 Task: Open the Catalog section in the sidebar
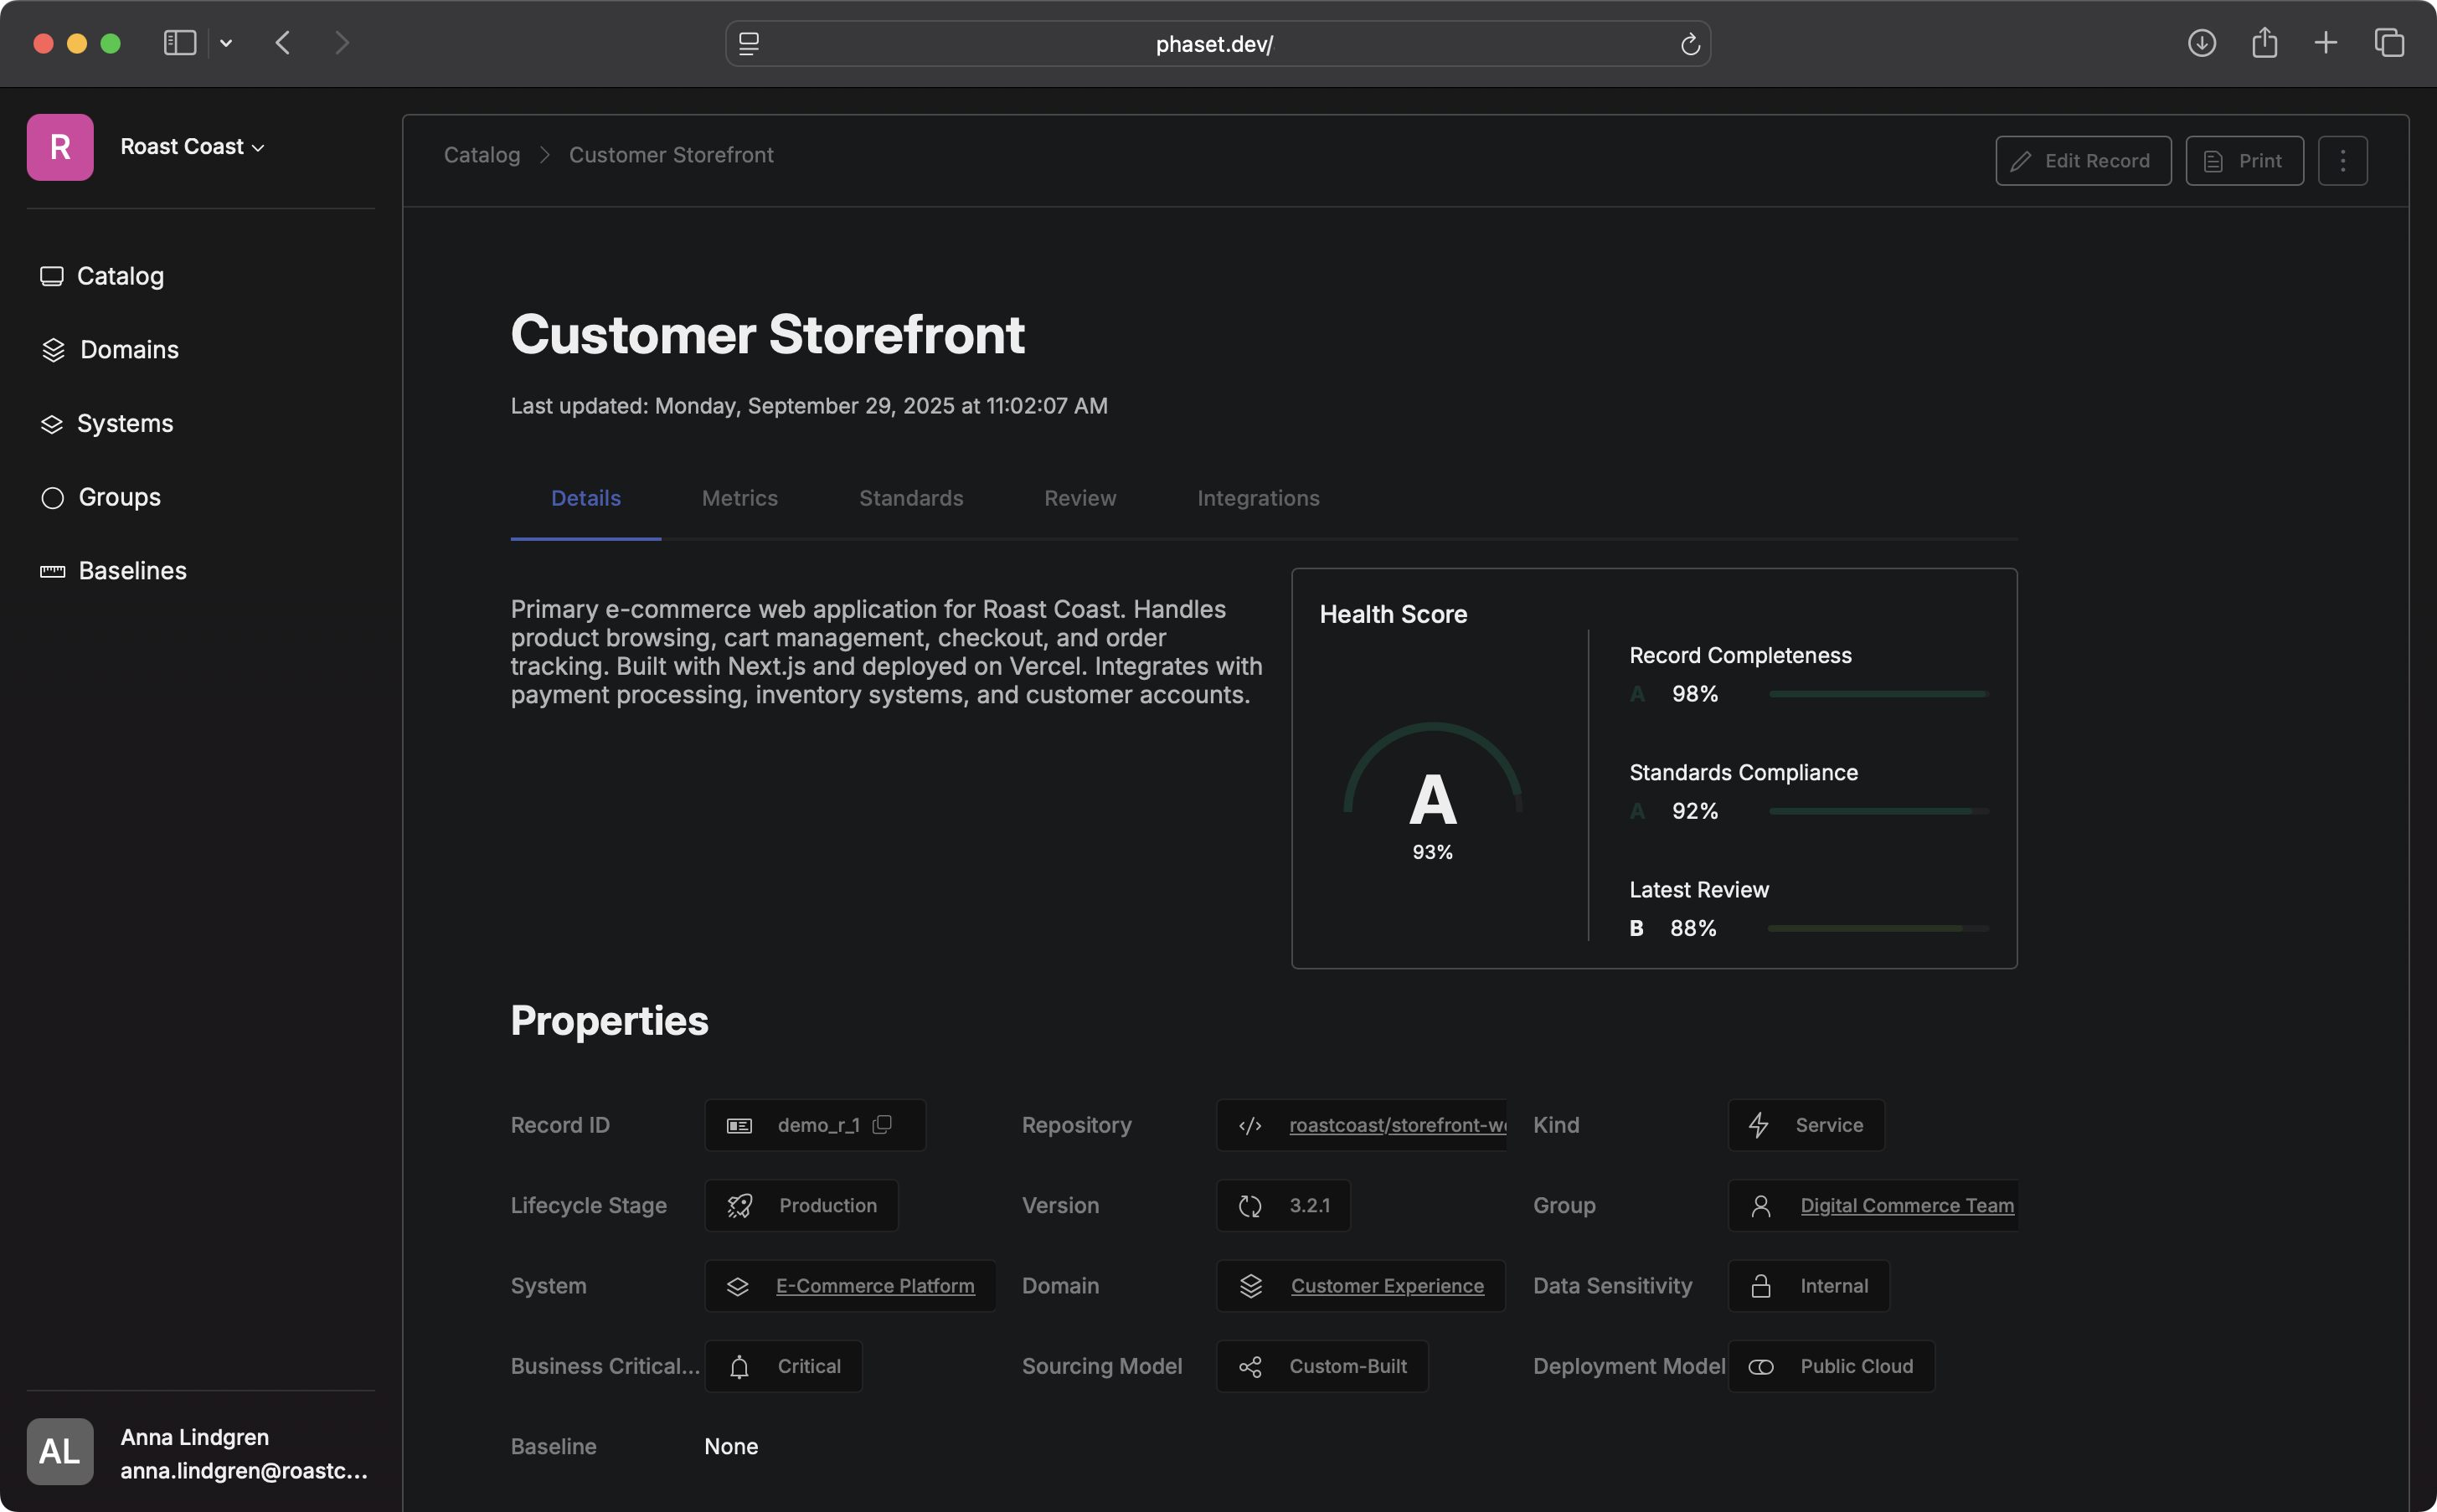point(120,276)
